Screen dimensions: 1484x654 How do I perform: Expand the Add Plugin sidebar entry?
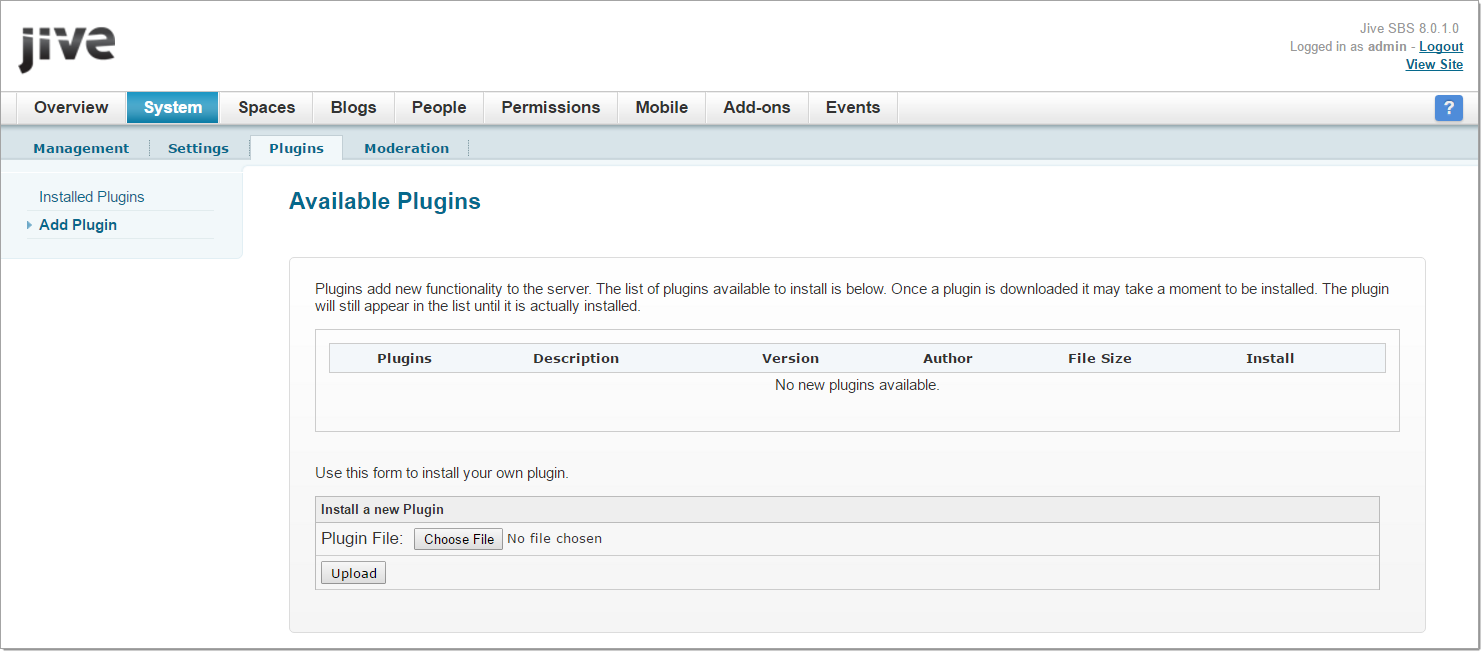[x=78, y=224]
